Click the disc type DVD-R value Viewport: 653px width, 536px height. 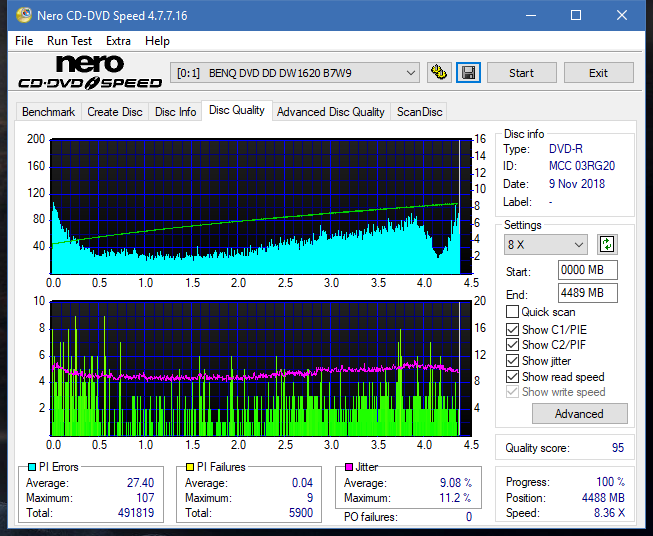pos(566,149)
